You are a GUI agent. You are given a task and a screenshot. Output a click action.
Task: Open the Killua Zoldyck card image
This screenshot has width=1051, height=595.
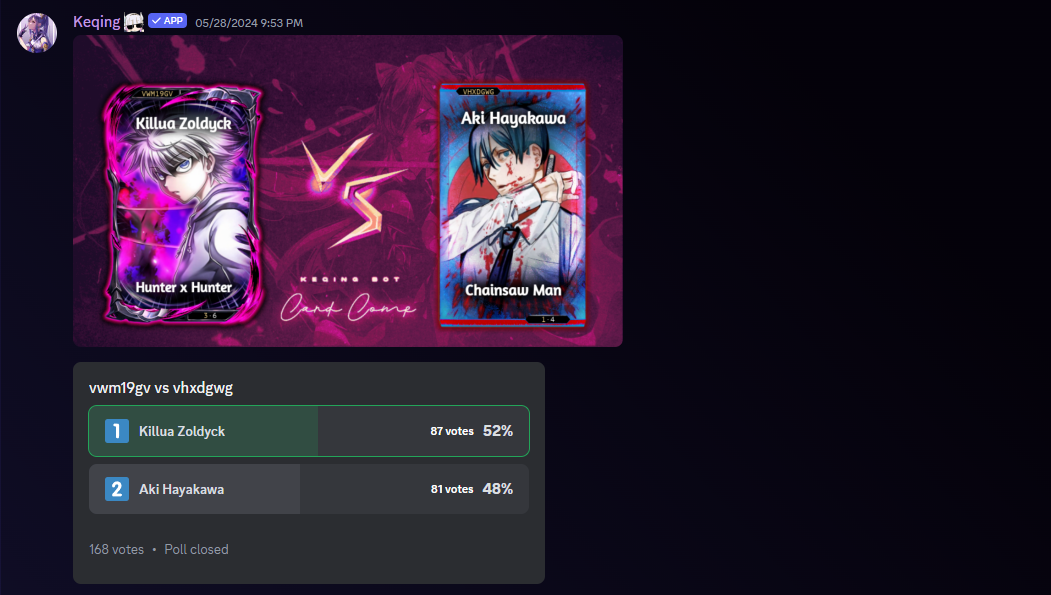pos(182,204)
